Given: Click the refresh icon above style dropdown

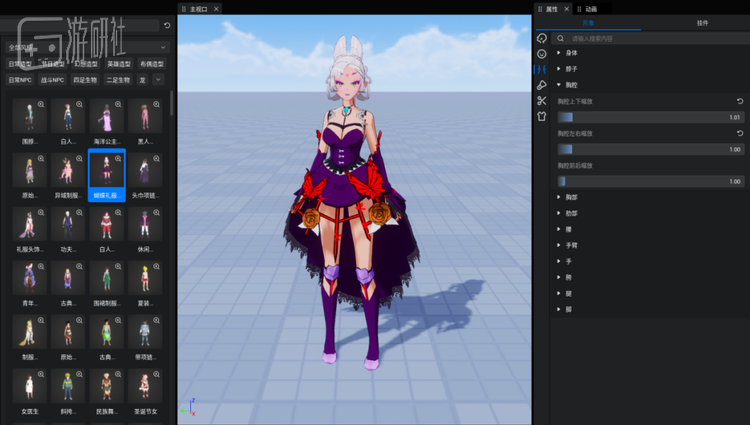Looking at the screenshot, I should 167,25.
